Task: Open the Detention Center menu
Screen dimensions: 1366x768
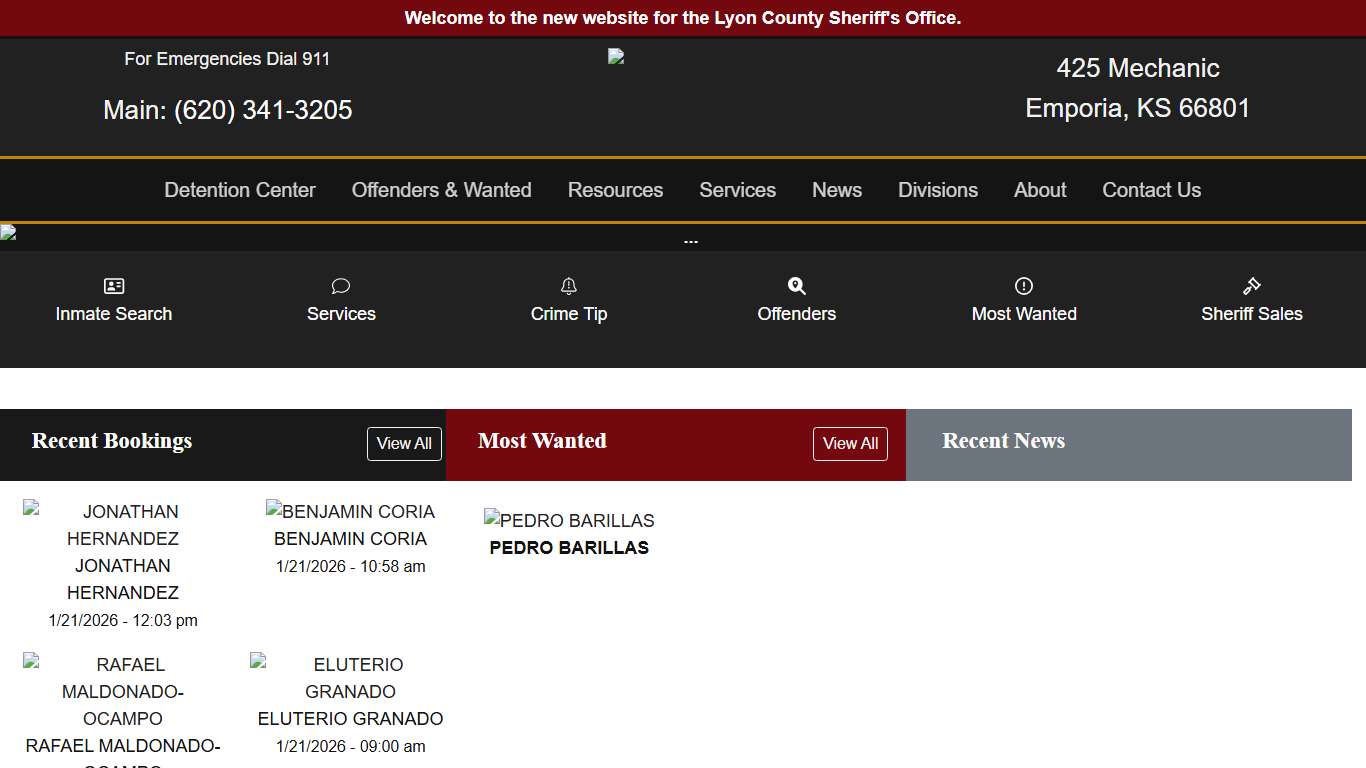Action: click(239, 190)
